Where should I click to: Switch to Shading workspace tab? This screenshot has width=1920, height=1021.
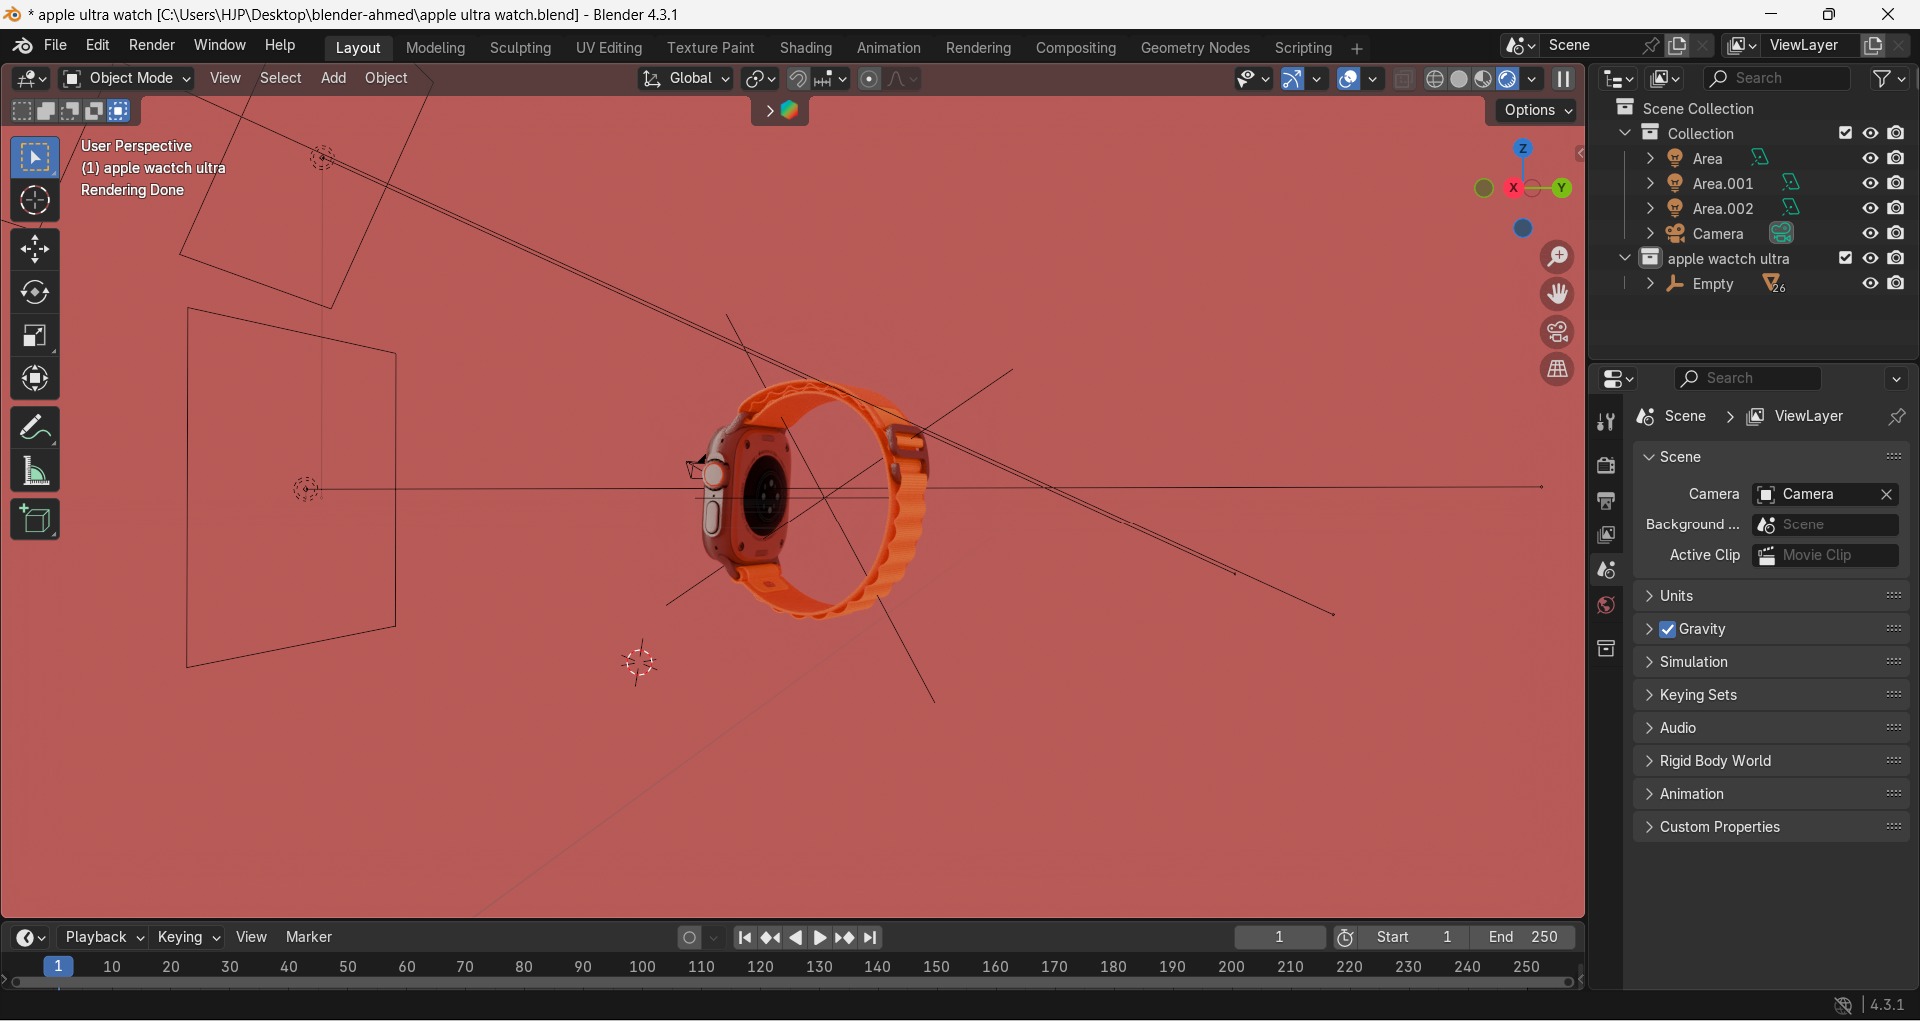click(806, 48)
